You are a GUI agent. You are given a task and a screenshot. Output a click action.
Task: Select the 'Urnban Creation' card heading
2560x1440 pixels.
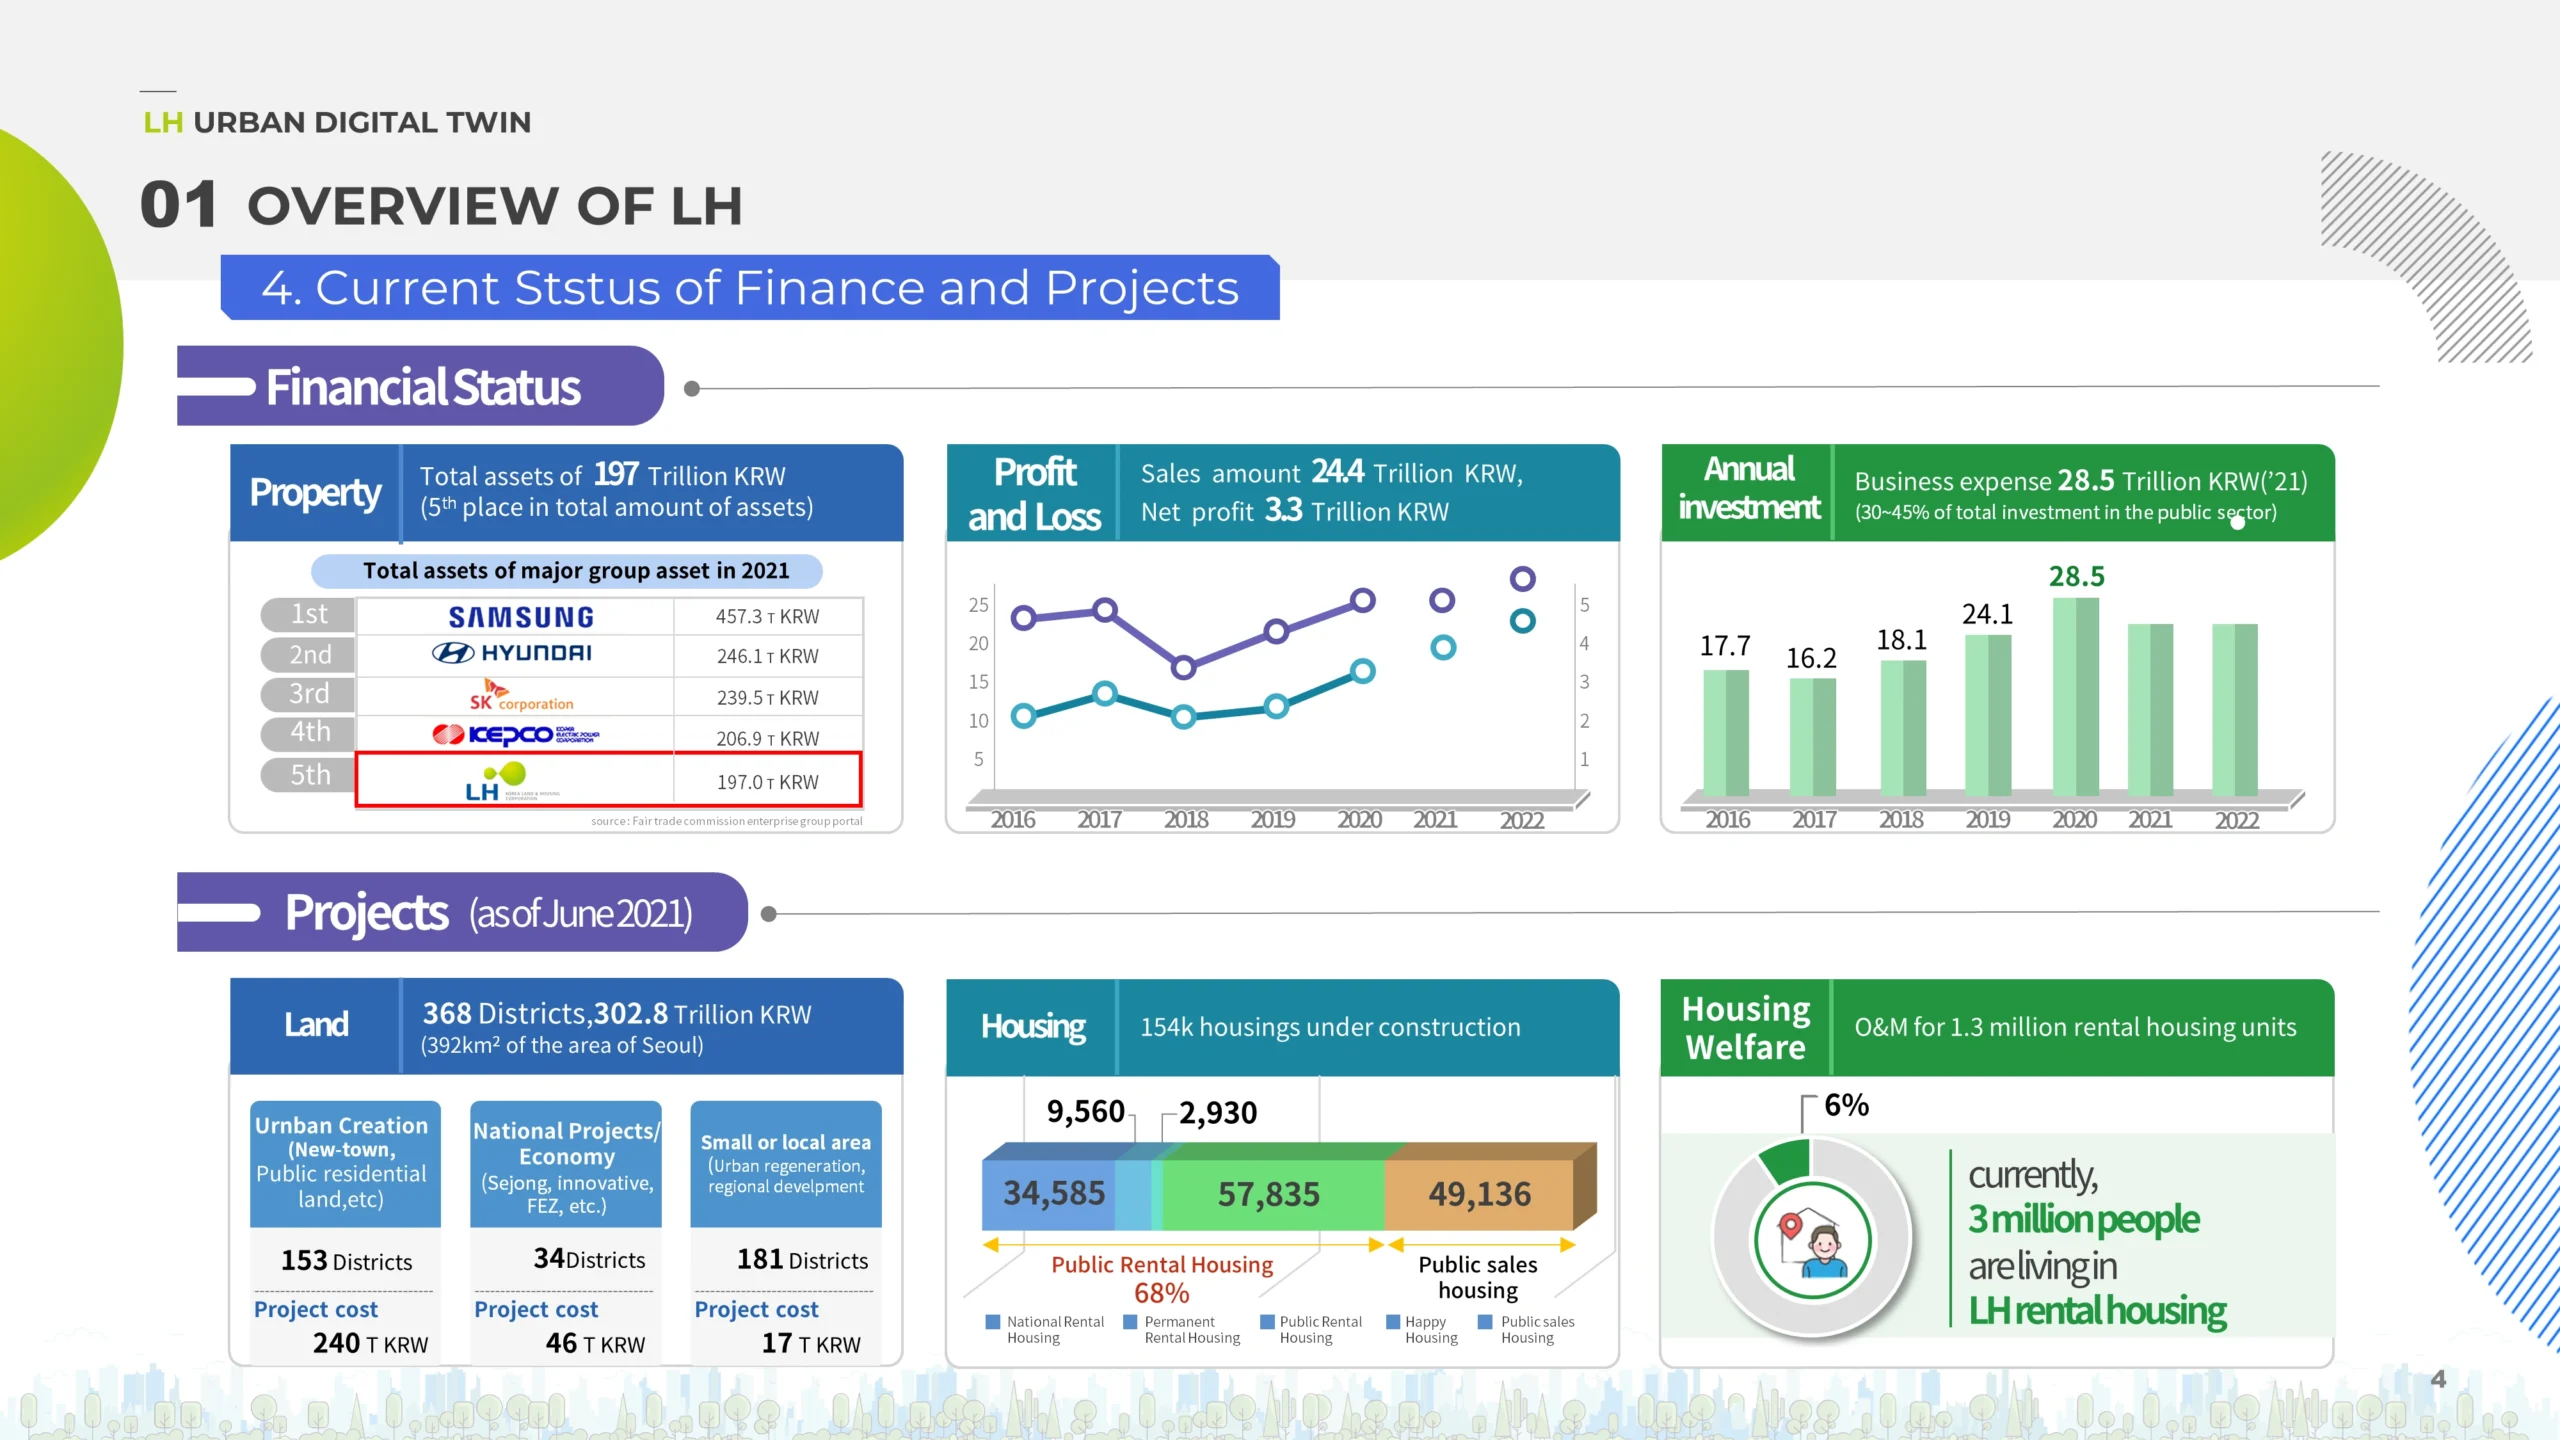(x=341, y=1126)
